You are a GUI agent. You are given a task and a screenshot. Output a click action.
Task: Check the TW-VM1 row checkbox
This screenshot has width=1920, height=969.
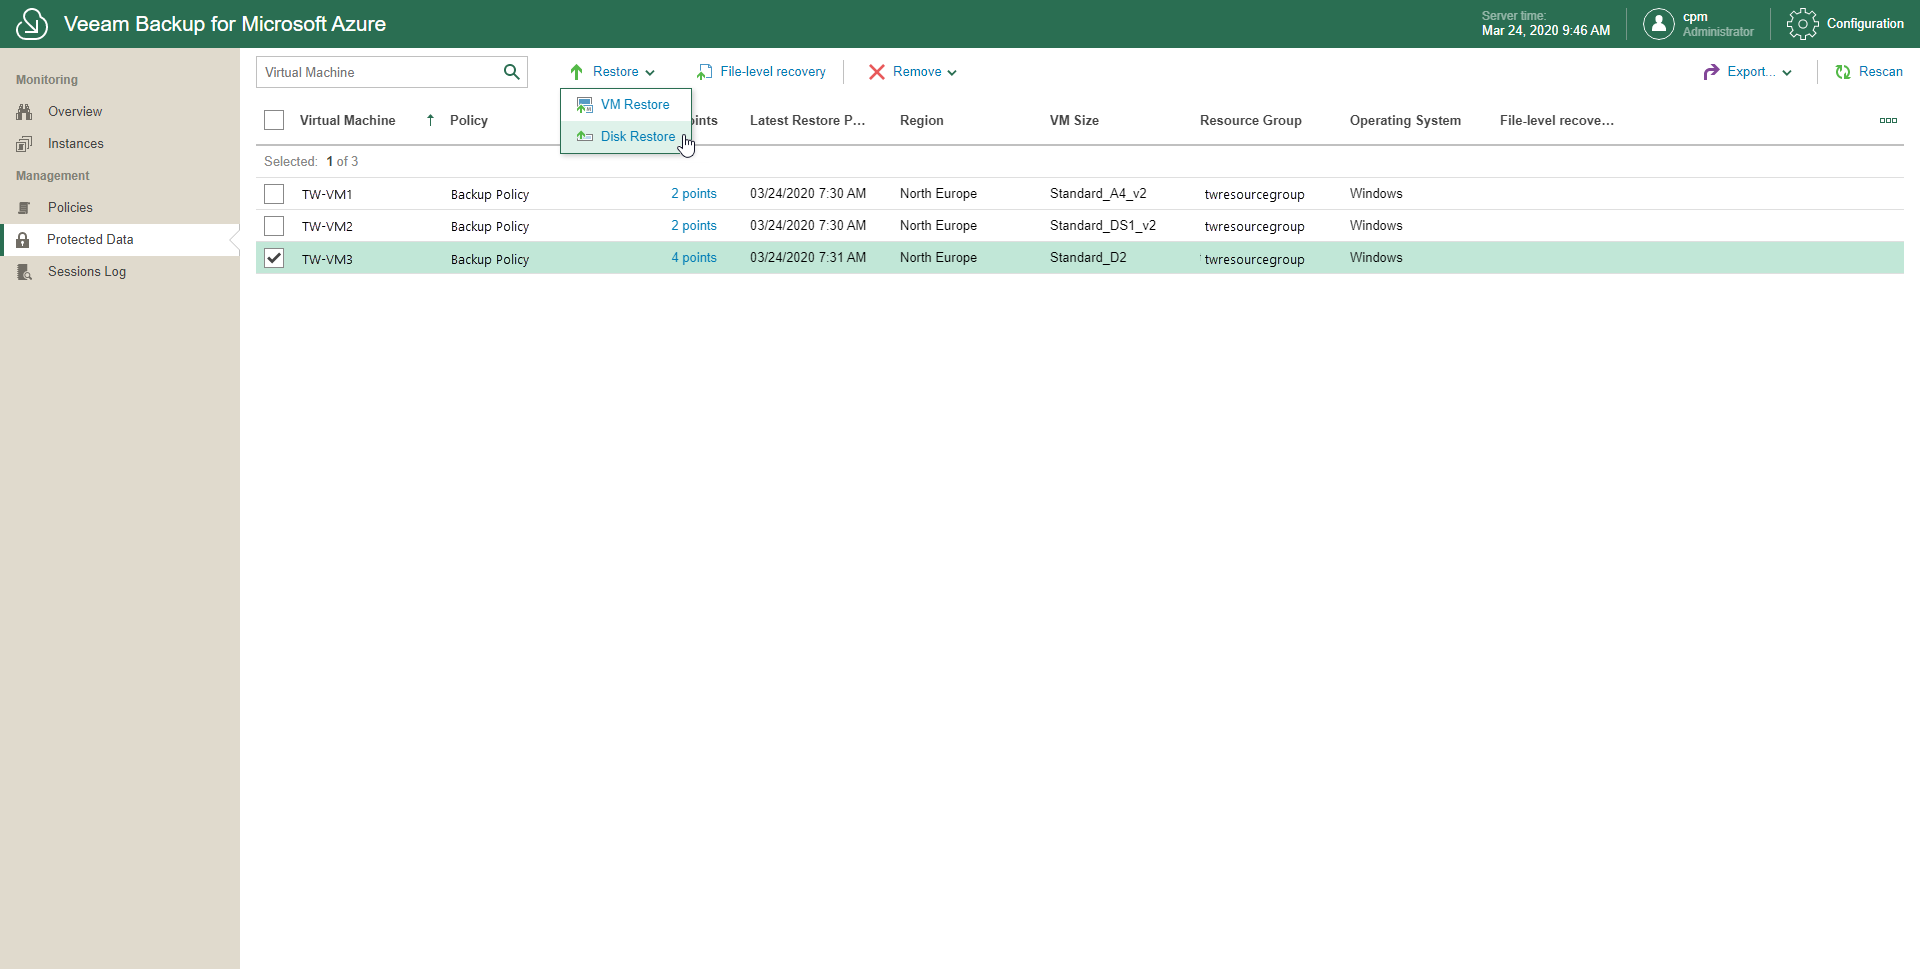274,194
